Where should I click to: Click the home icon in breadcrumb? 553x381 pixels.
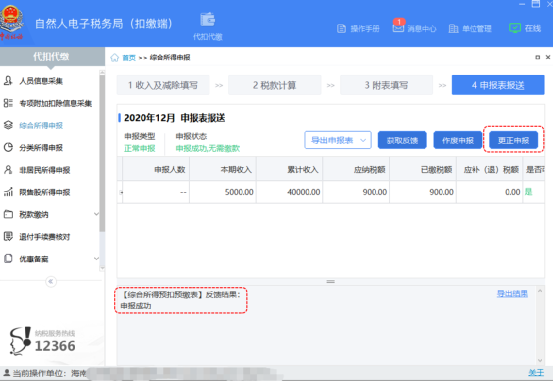coord(114,58)
